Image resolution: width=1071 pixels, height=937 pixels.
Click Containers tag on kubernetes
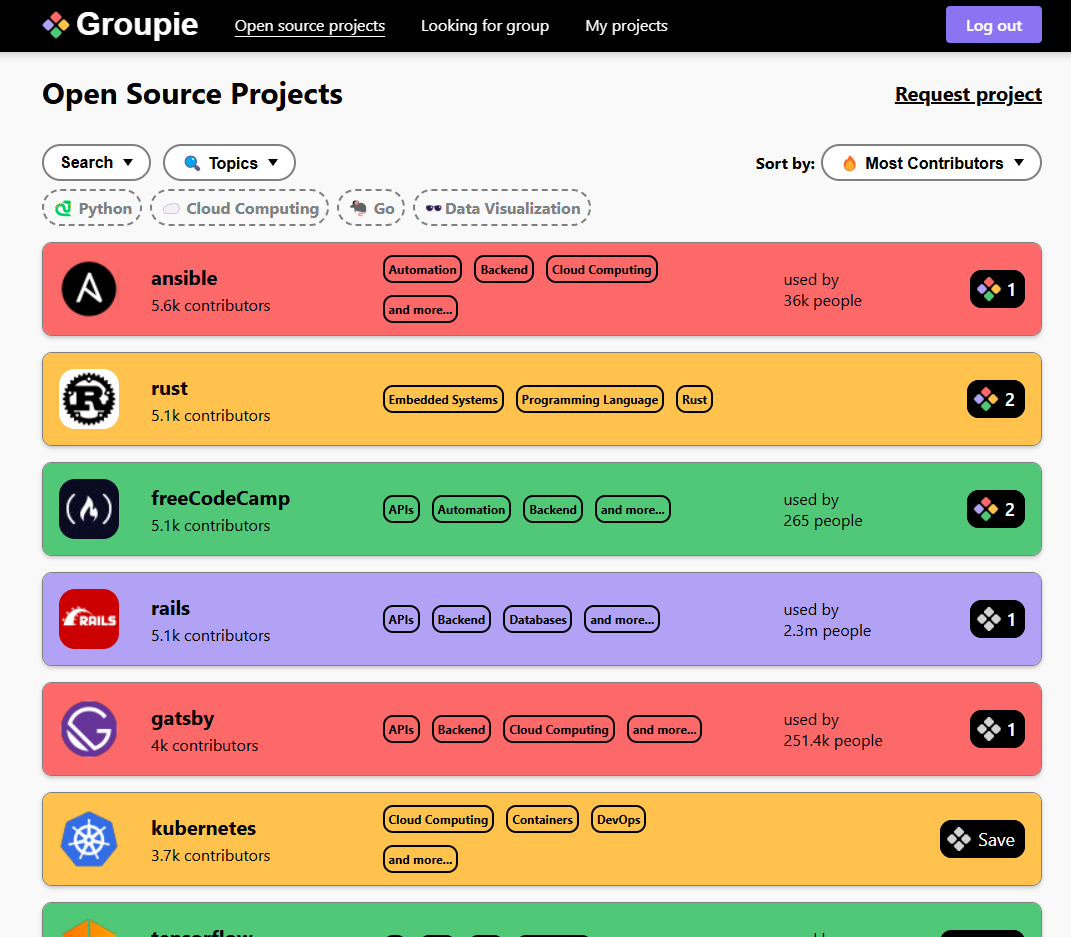coord(542,819)
